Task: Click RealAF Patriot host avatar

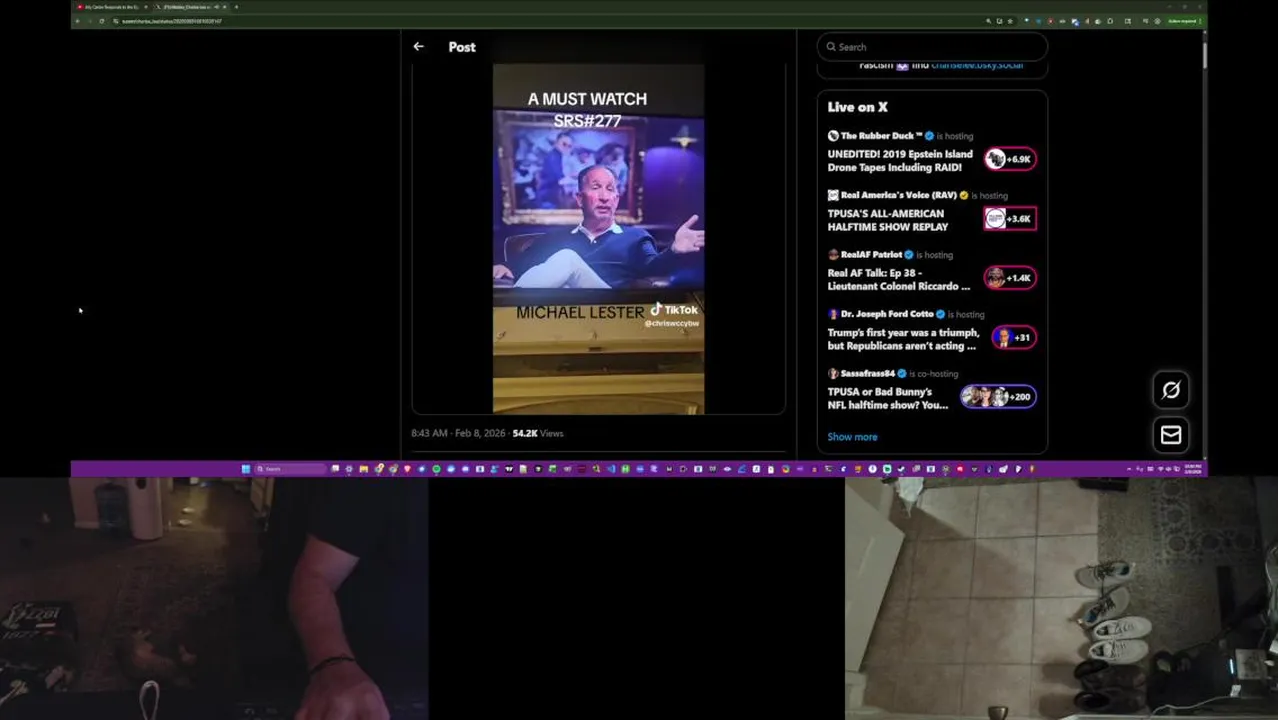Action: point(833,255)
